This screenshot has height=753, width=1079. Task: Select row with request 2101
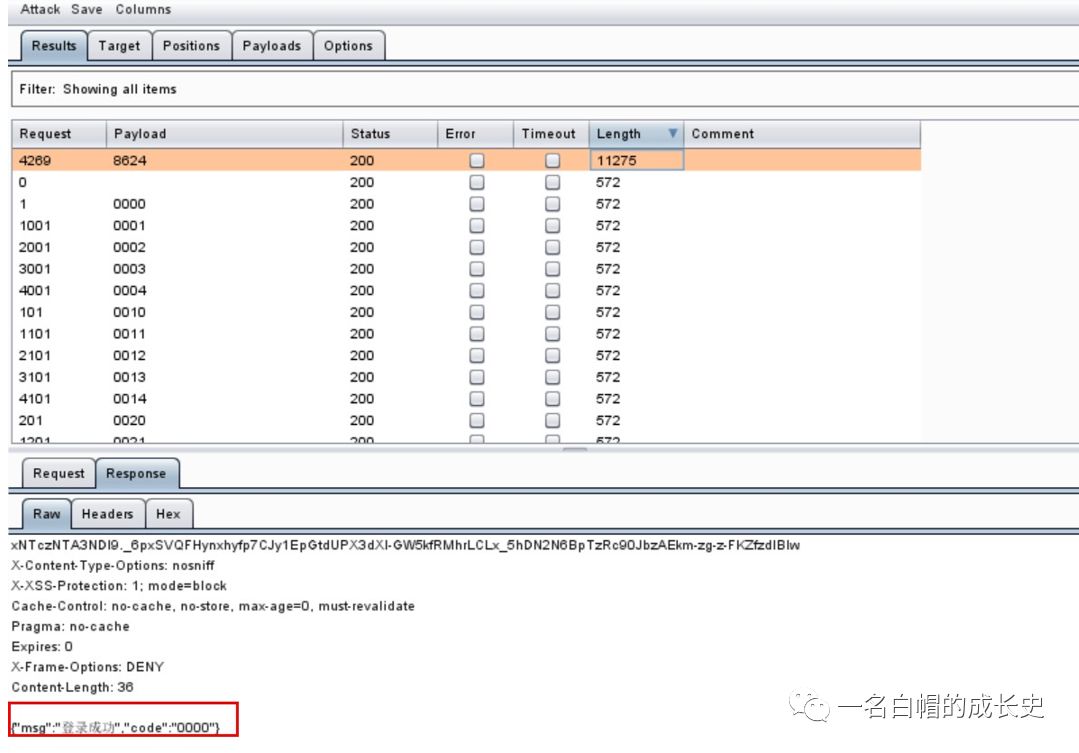(466, 356)
